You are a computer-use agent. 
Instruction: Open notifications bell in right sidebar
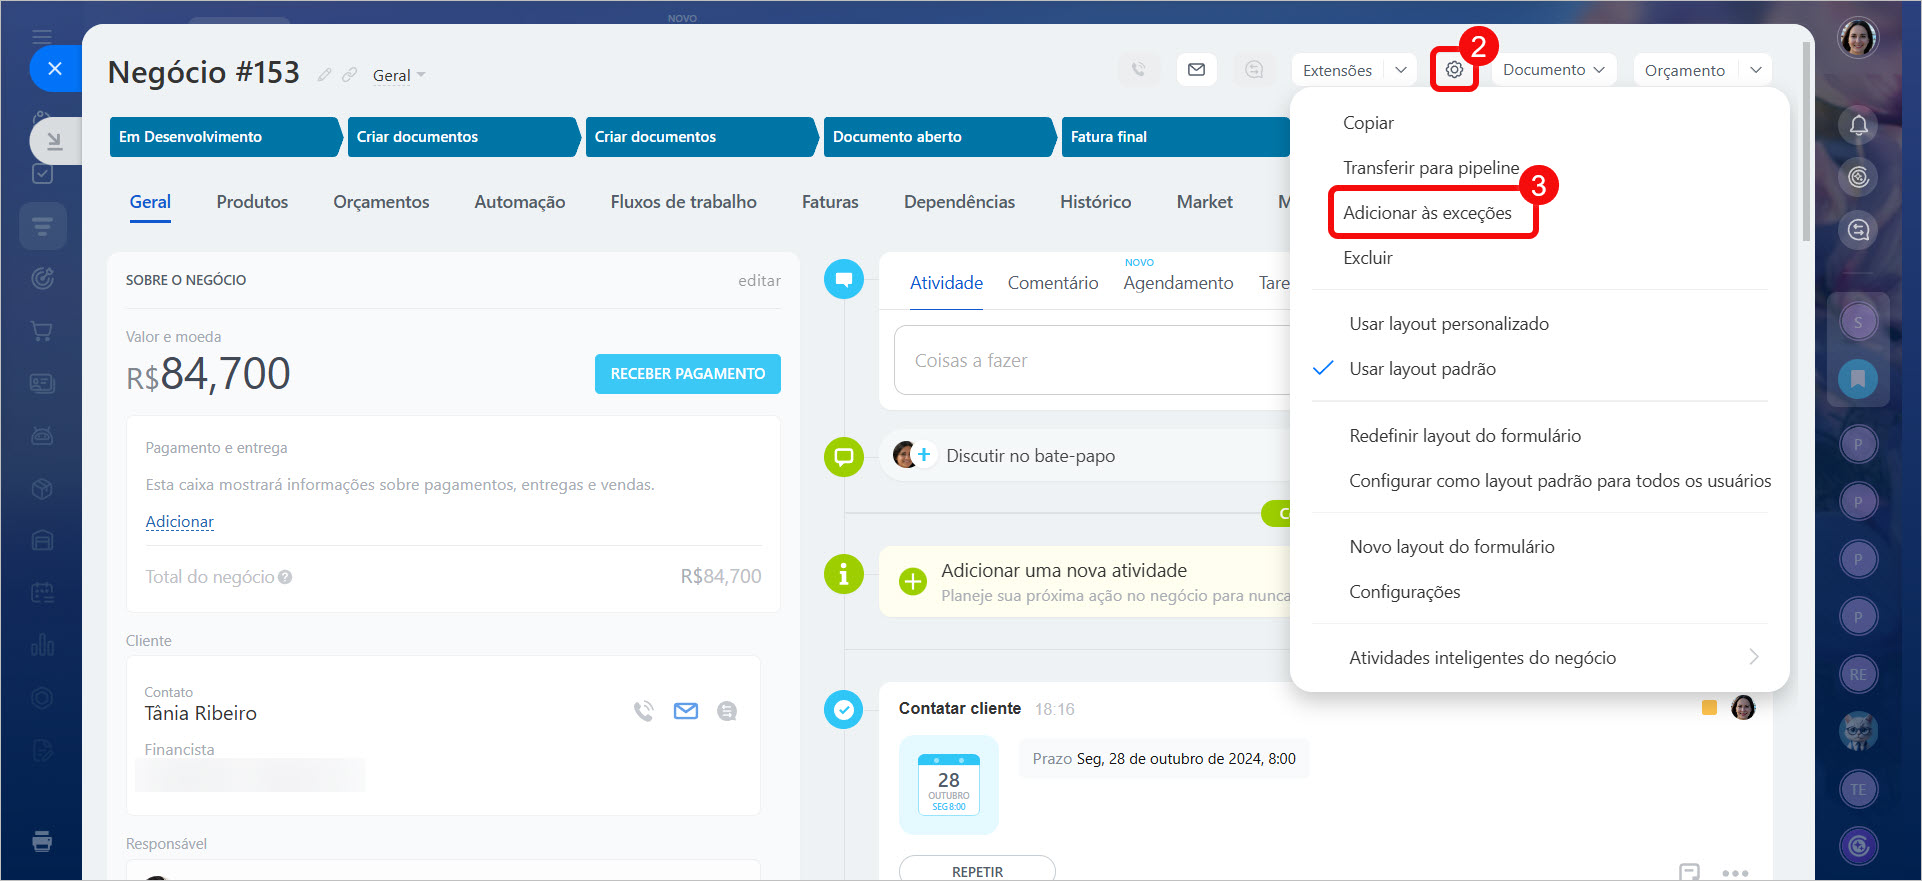[x=1858, y=125]
